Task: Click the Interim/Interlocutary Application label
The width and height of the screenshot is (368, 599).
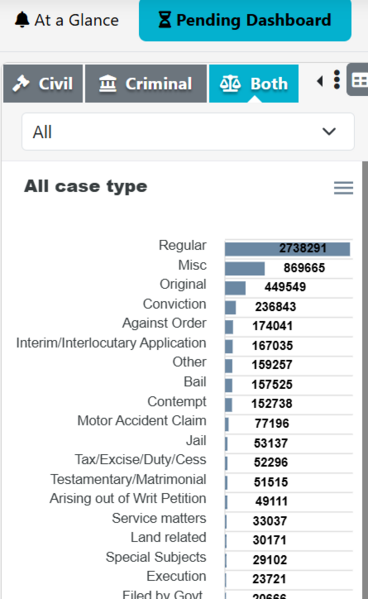Action: [111, 343]
